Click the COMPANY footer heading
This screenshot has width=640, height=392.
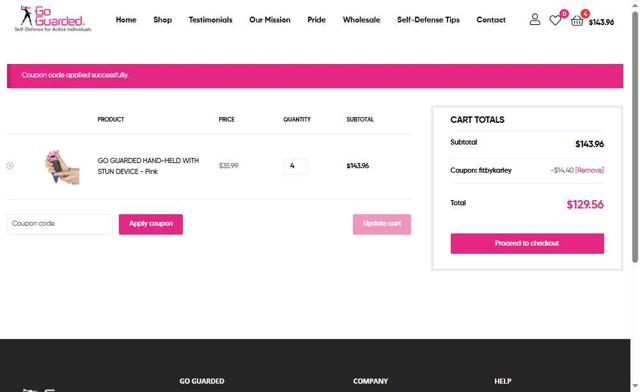[370, 381]
